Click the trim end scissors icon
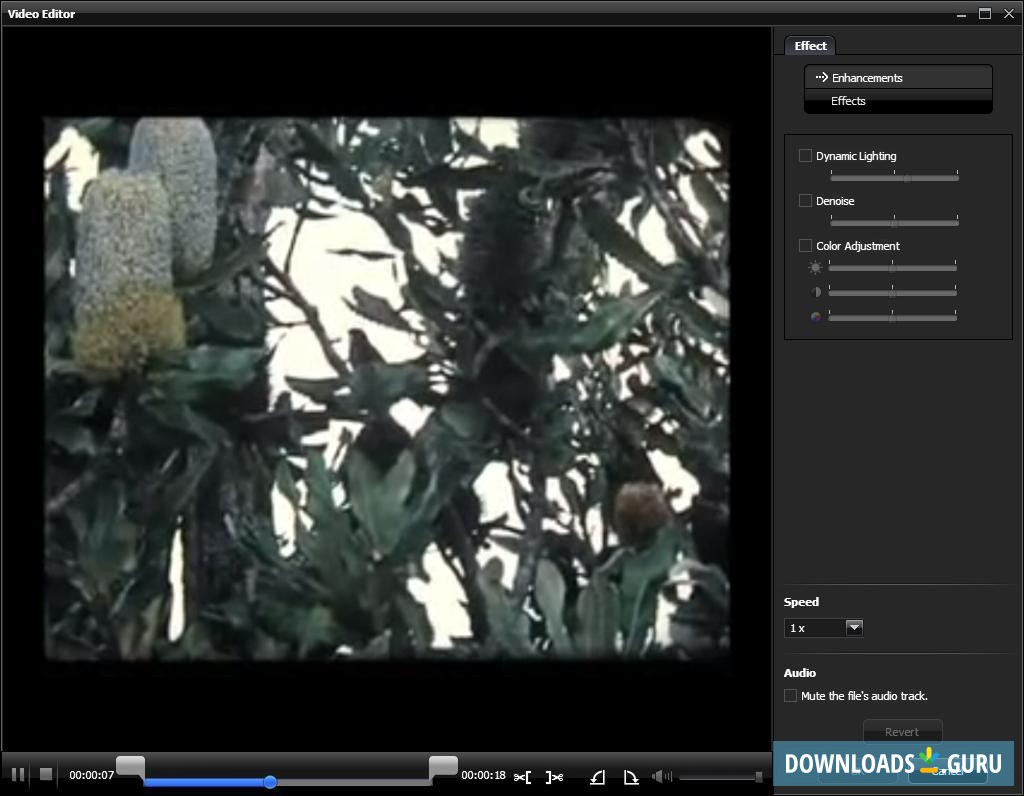The width and height of the screenshot is (1024, 796). pos(554,777)
